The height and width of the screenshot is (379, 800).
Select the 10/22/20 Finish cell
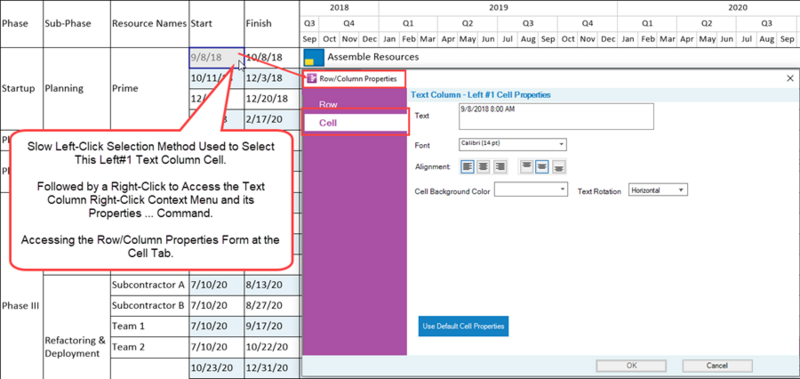tap(271, 347)
